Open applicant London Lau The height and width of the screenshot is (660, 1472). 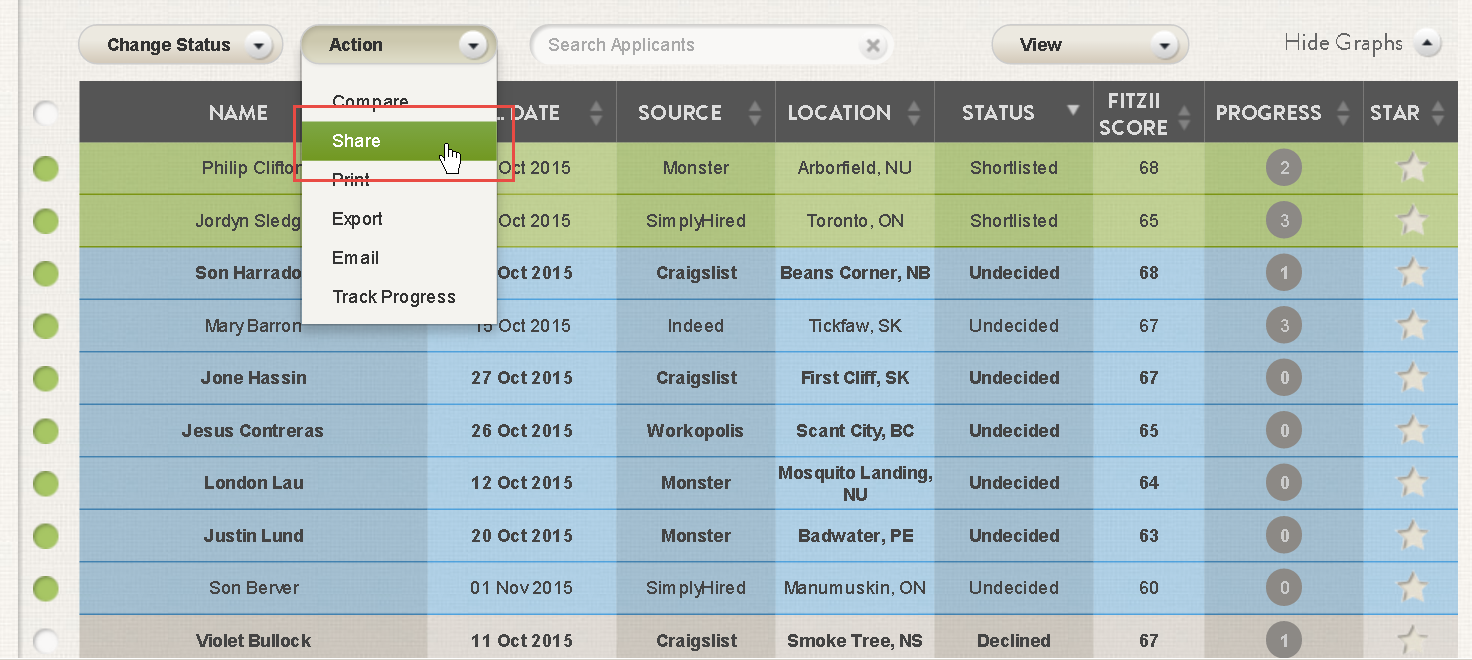(254, 483)
